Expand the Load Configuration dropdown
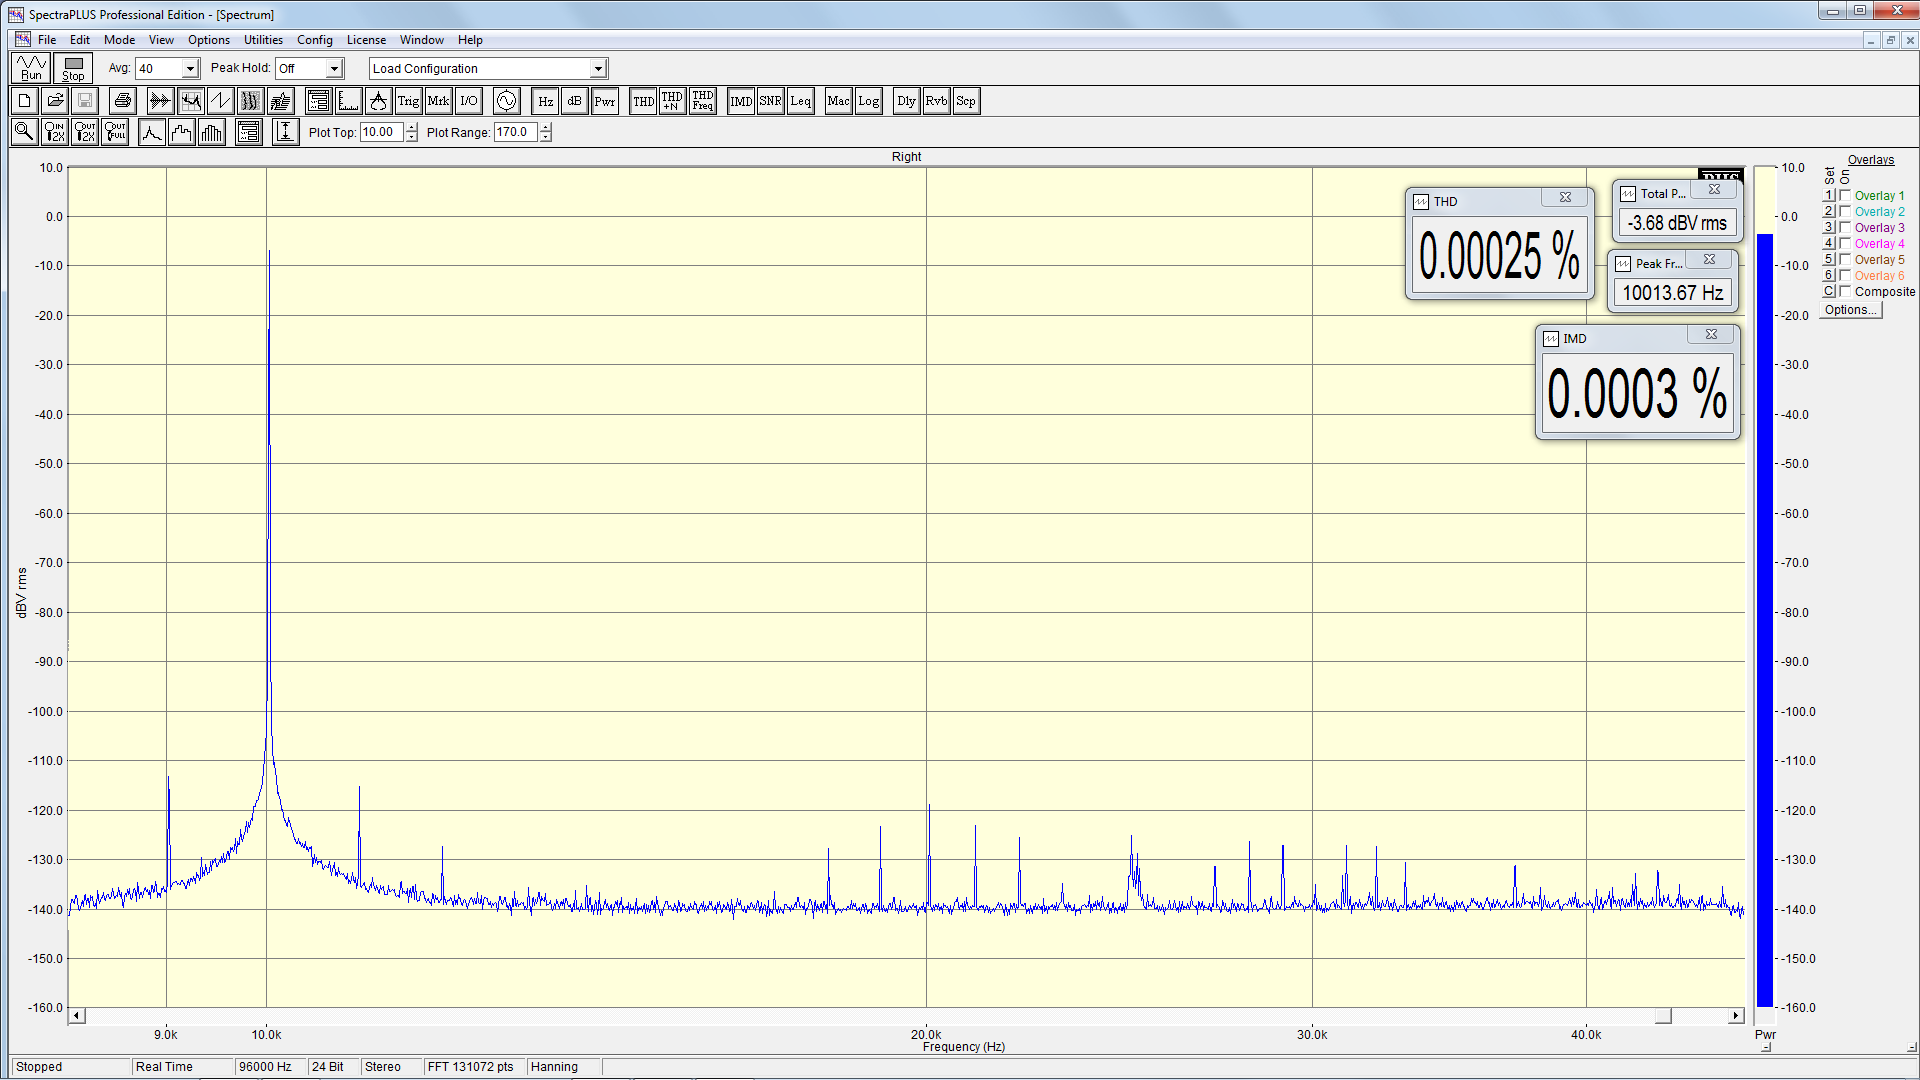The height and width of the screenshot is (1080, 1920). coord(598,69)
